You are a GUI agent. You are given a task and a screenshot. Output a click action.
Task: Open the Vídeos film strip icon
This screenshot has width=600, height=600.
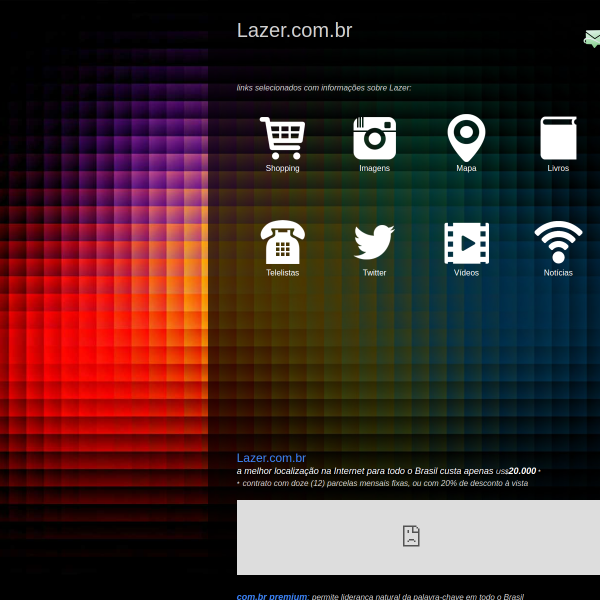click(466, 243)
